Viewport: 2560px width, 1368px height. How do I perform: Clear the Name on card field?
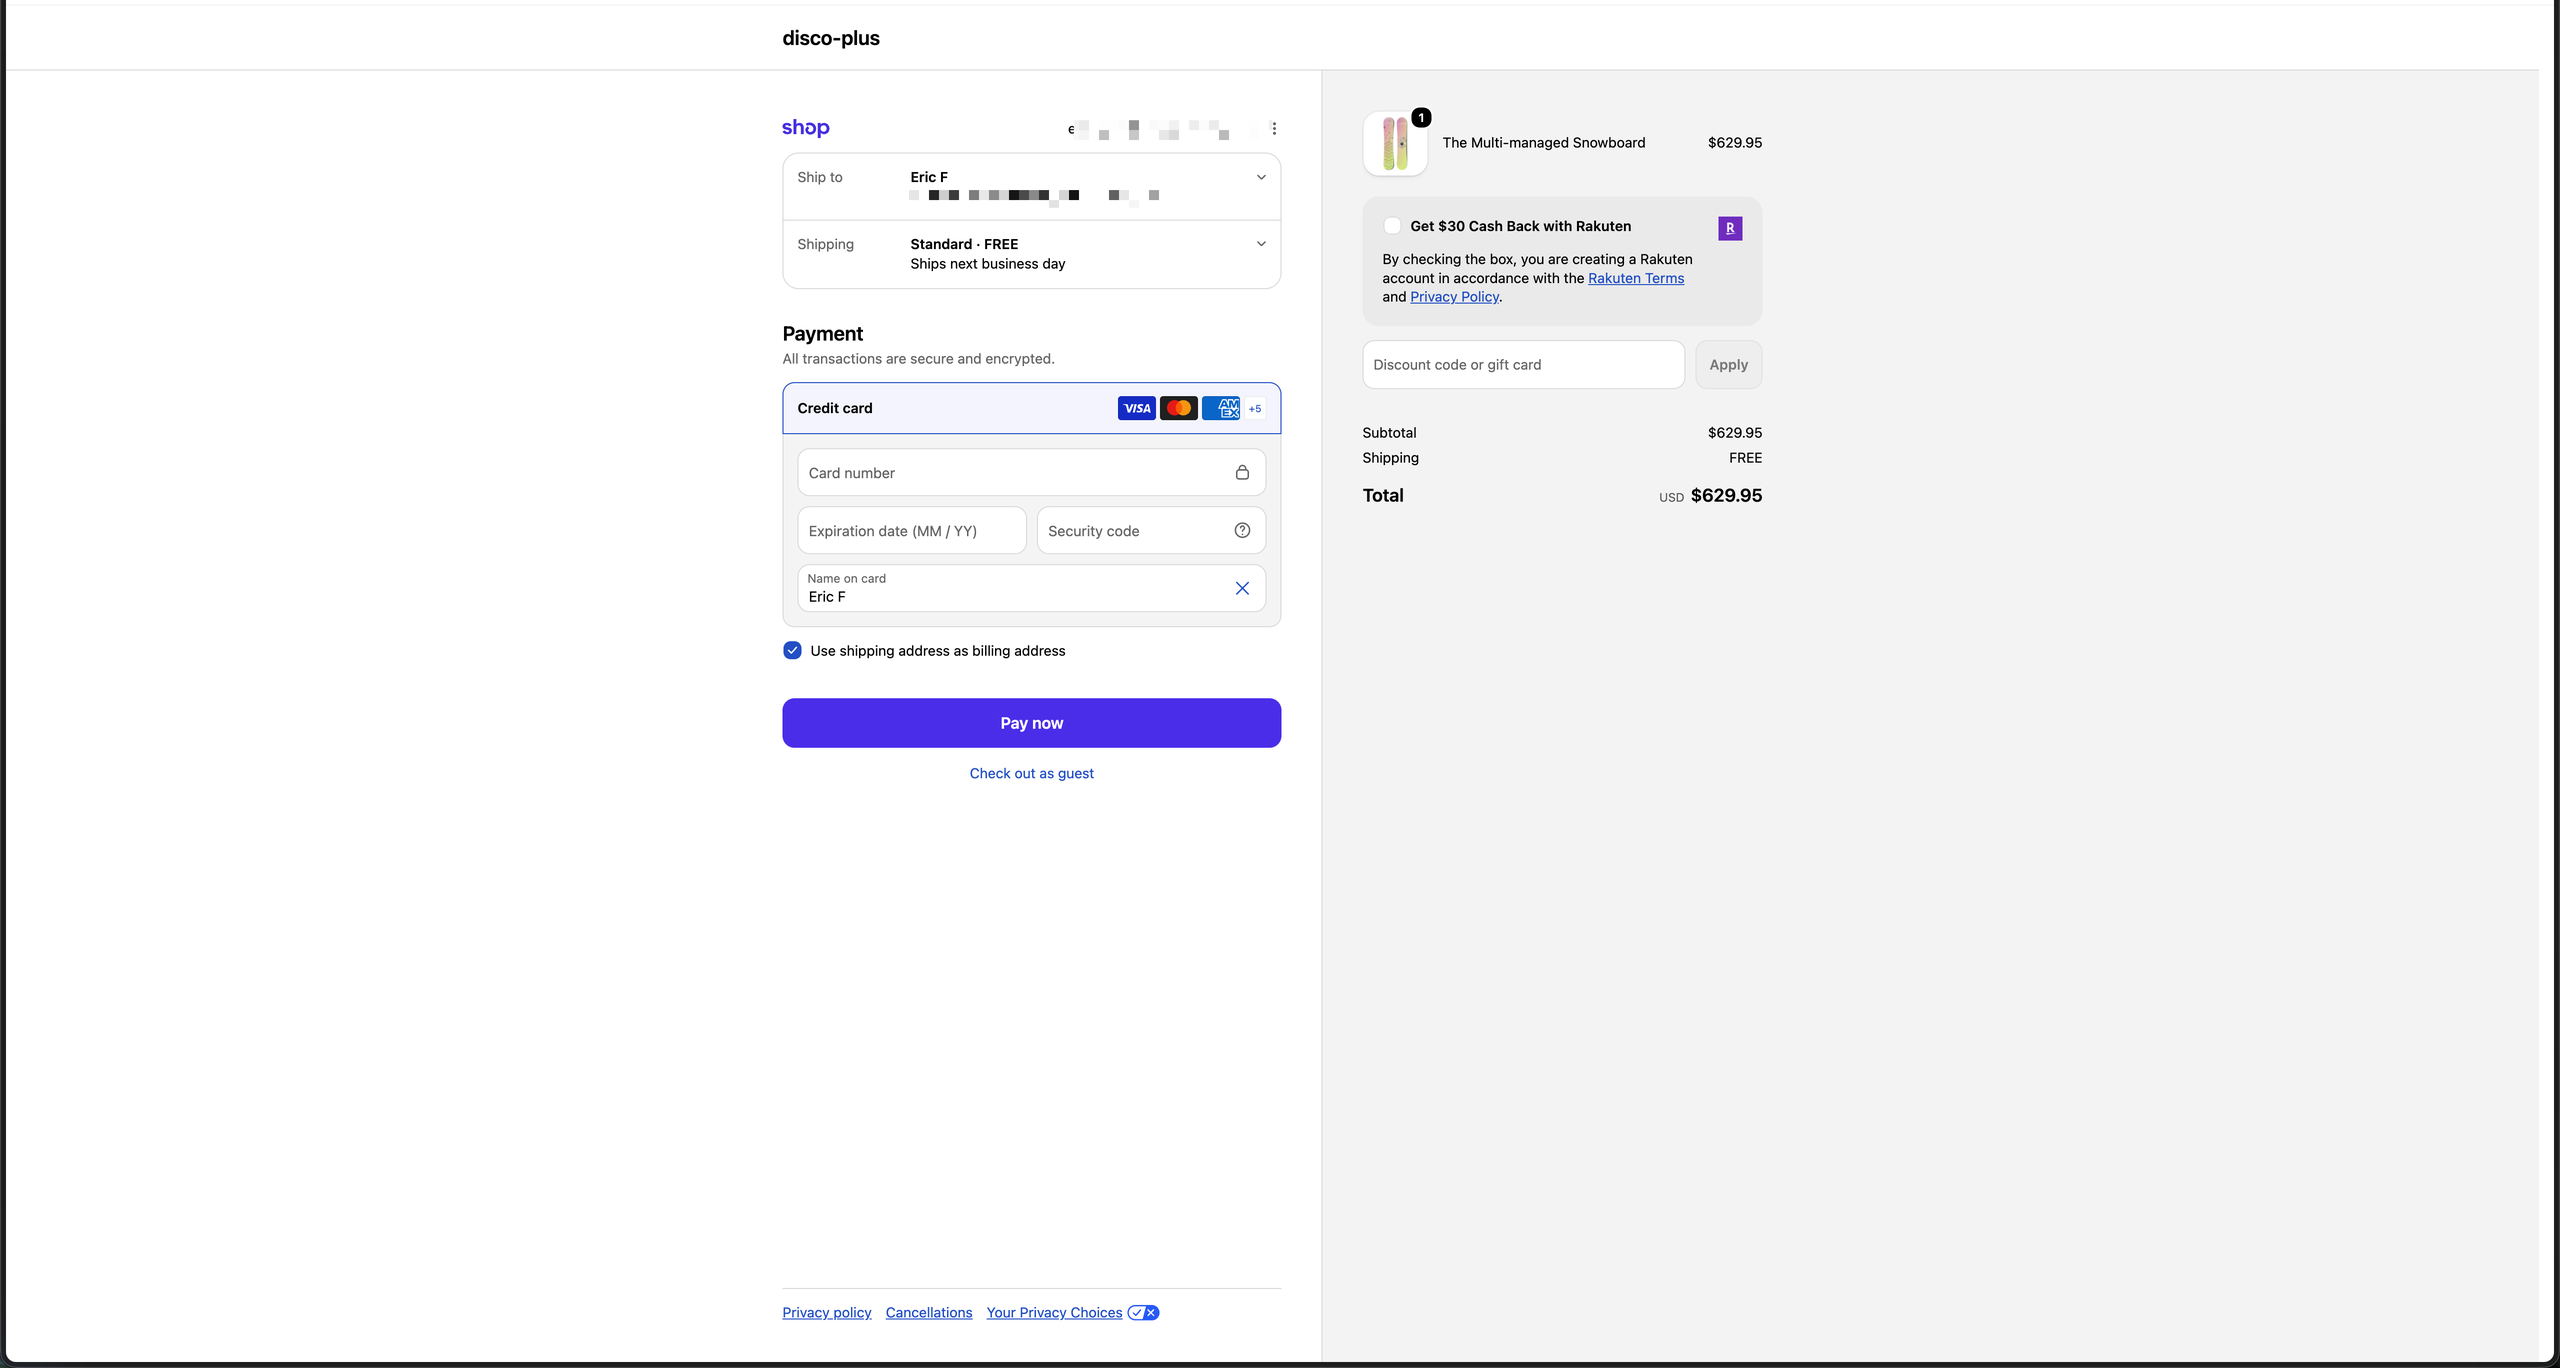(1242, 588)
